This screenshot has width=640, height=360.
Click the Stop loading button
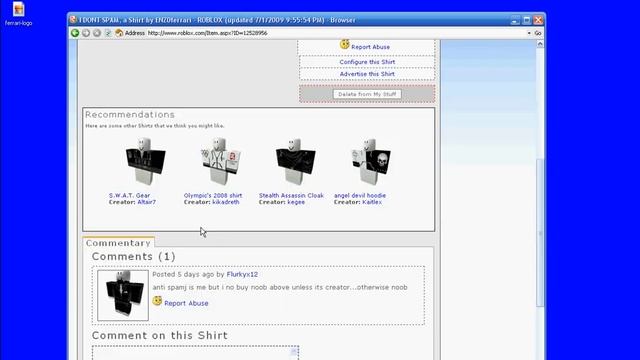pyautogui.click(x=97, y=33)
